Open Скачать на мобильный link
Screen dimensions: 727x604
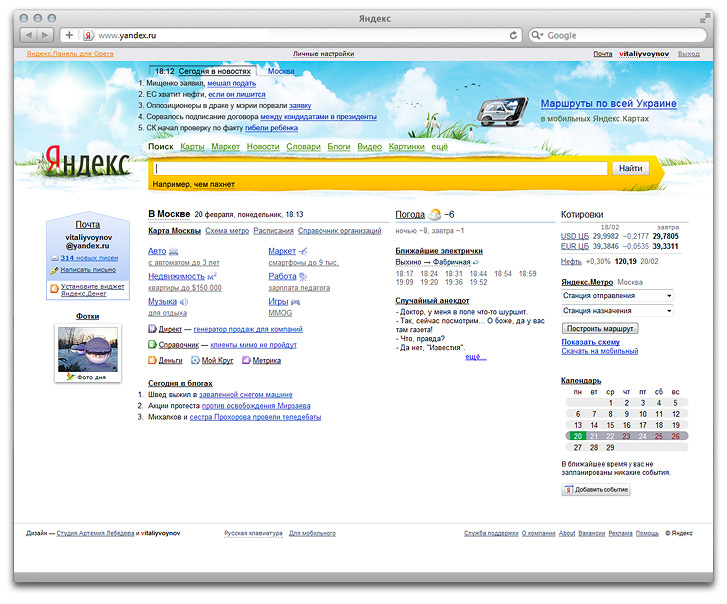coord(600,351)
